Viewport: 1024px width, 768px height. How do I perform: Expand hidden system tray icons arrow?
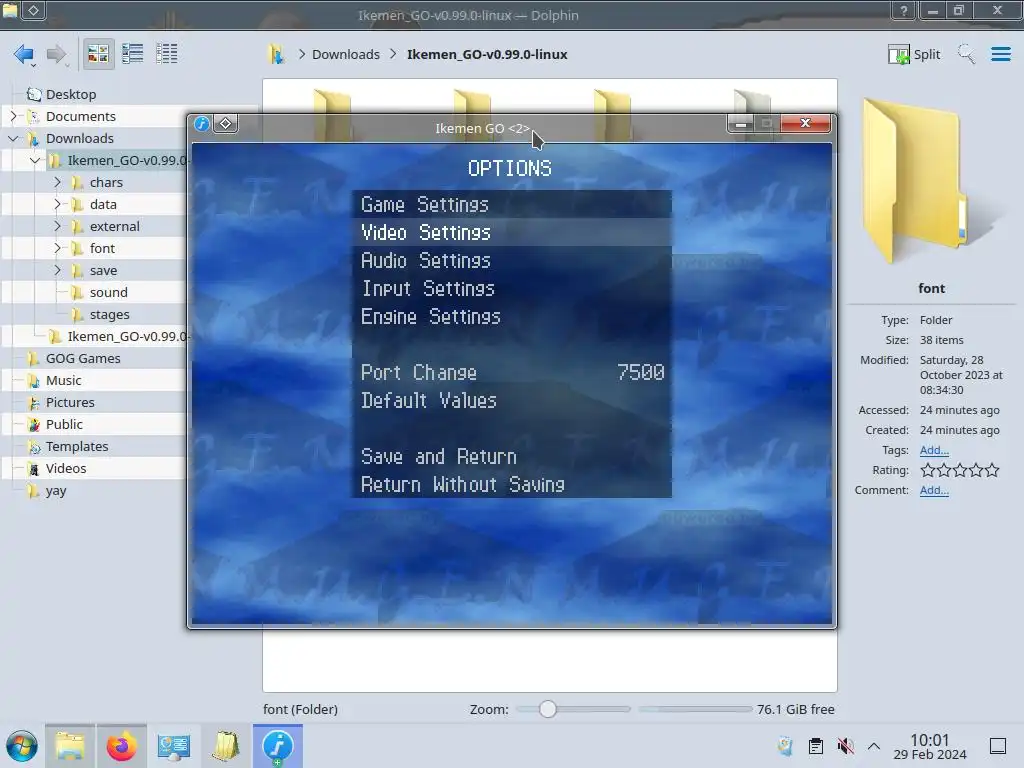[874, 746]
